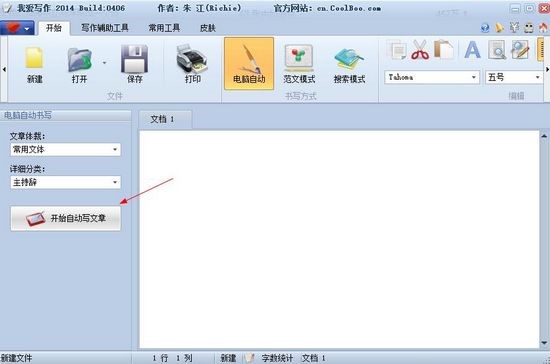Screen dimensions: 550x364
Task: Open the 文章体裁 dropdown showing 常用文体
Action: tap(66, 150)
